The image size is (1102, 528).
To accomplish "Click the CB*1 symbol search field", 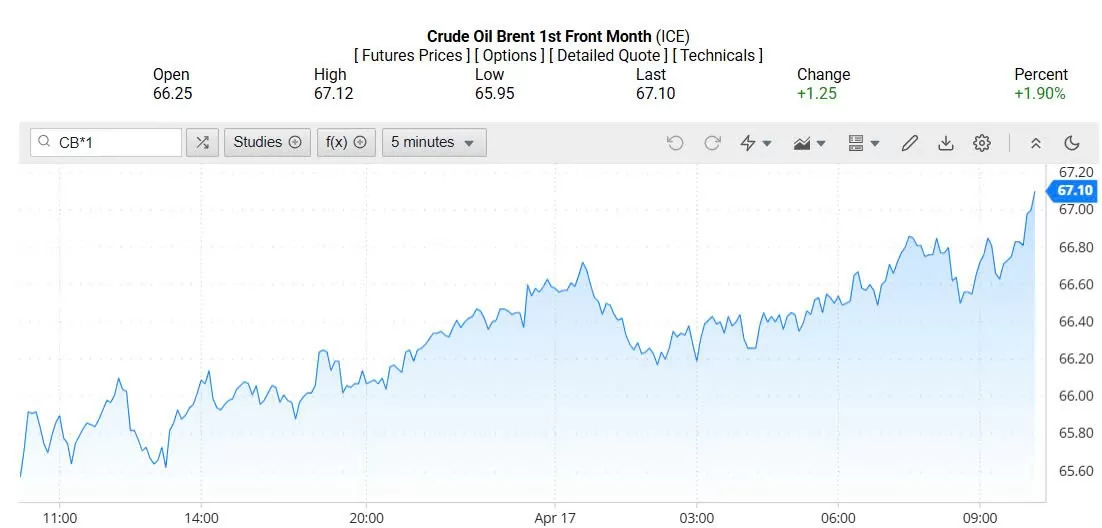I will click(107, 143).
